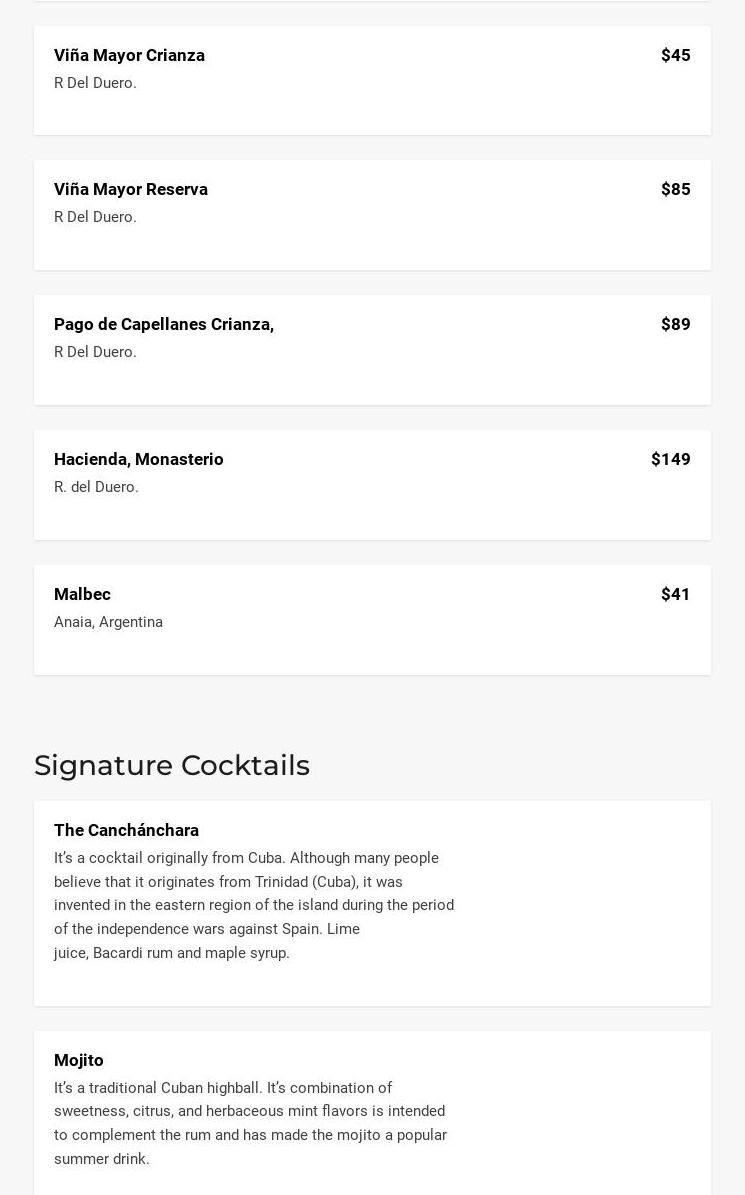Click the $45 price of Viña Mayor Crianza

pyautogui.click(x=675, y=56)
